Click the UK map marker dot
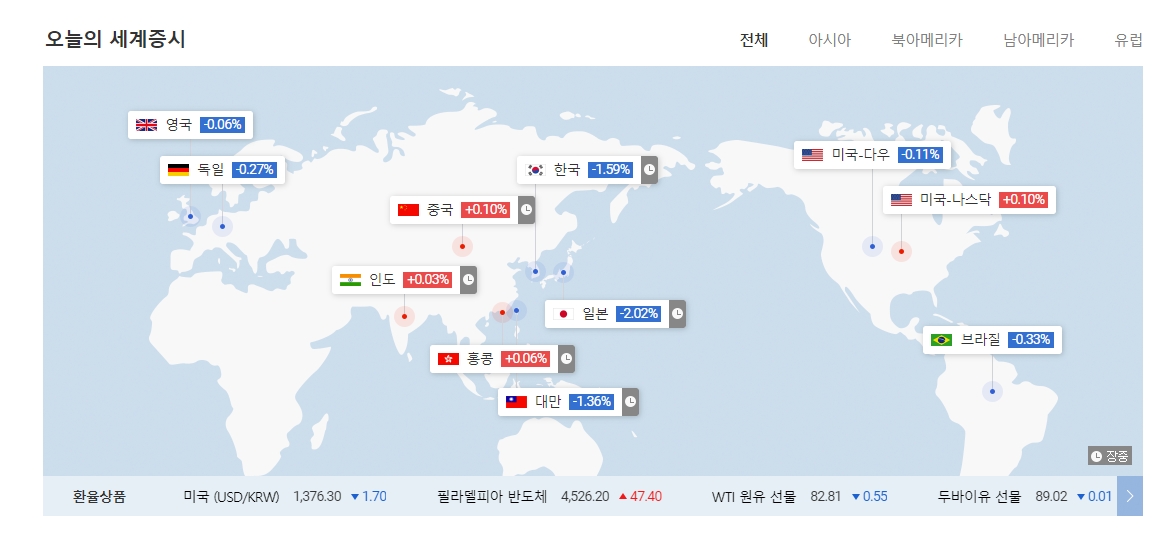This screenshot has width=1171, height=545. [190, 217]
